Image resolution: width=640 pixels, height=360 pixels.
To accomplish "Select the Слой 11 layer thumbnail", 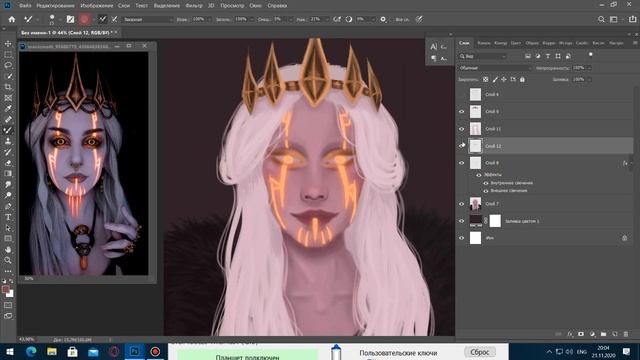I will (476, 129).
